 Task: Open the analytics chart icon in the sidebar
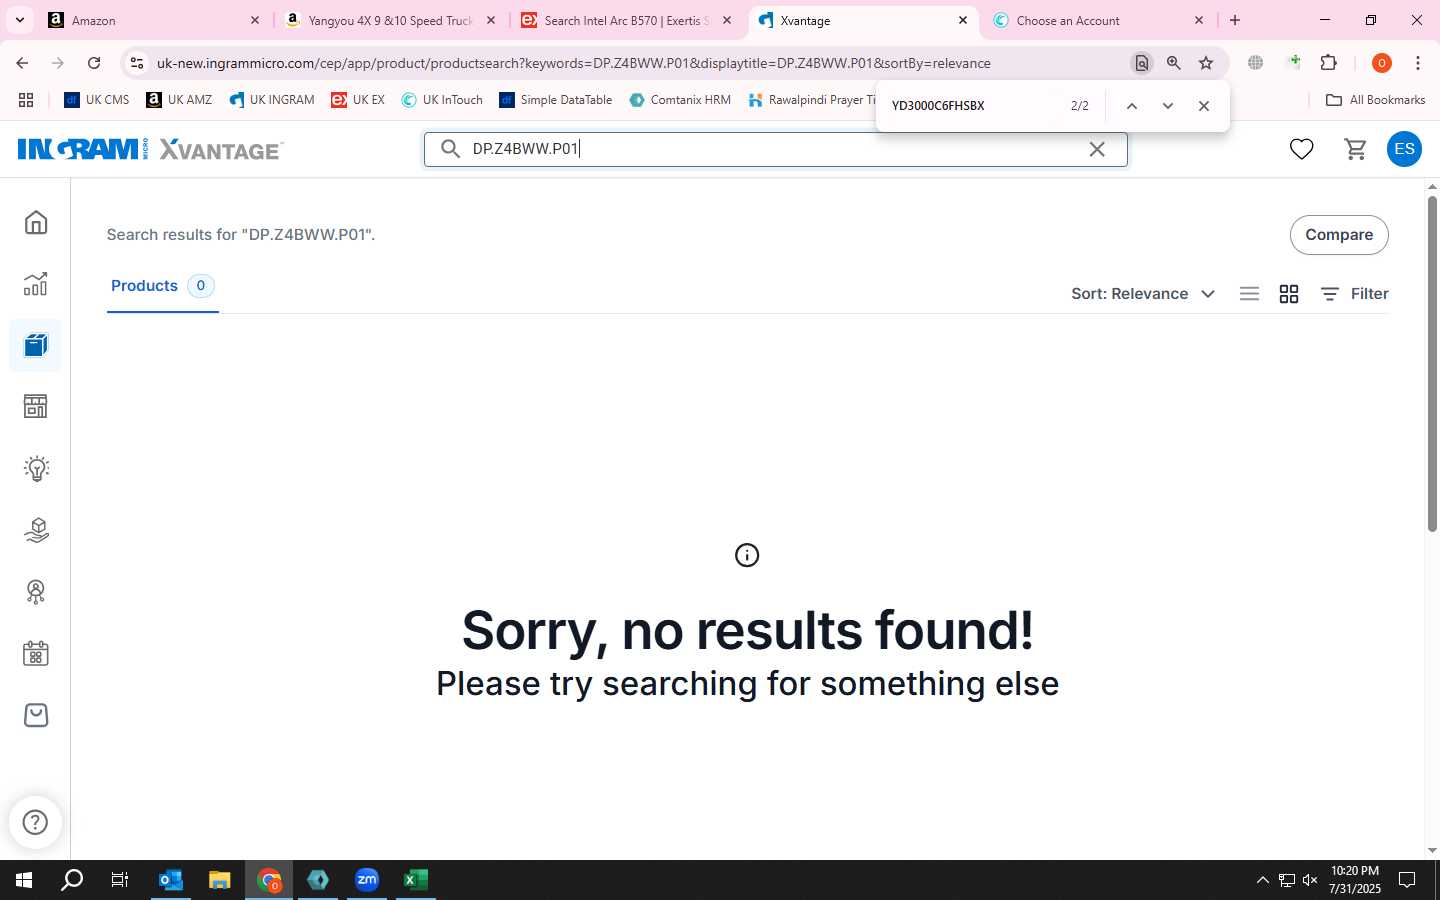36,284
